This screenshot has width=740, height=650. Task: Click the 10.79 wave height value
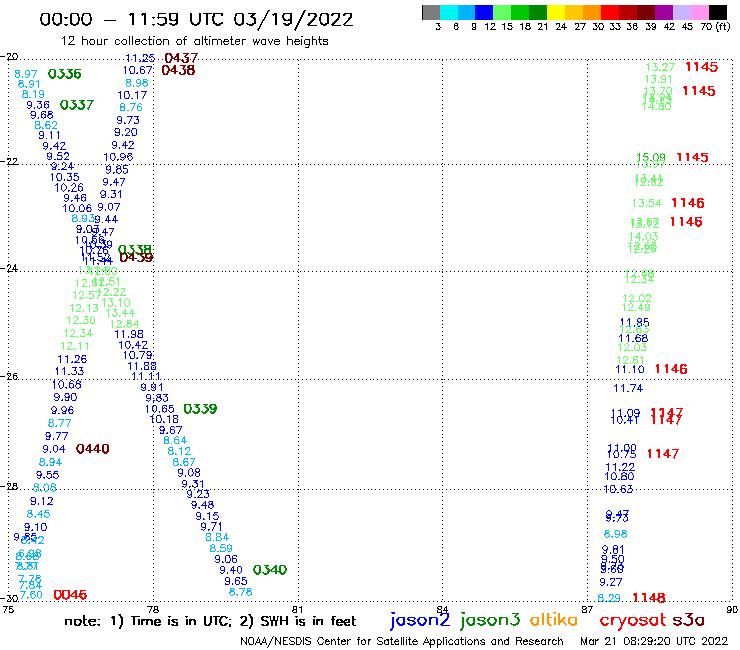point(138,355)
